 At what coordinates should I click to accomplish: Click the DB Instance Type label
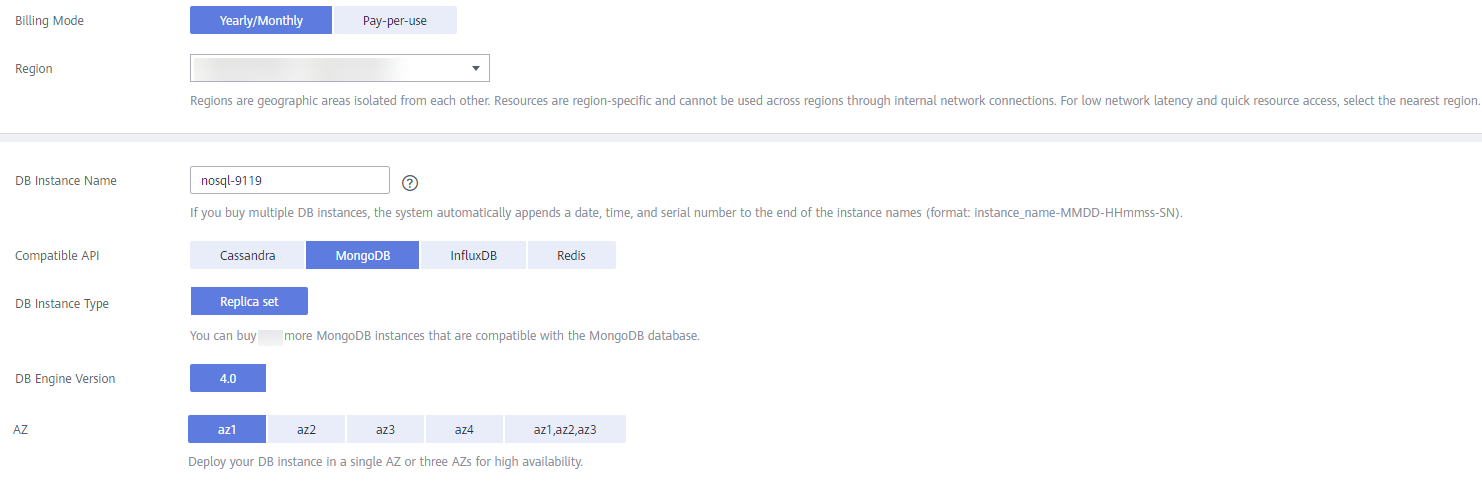coord(62,304)
